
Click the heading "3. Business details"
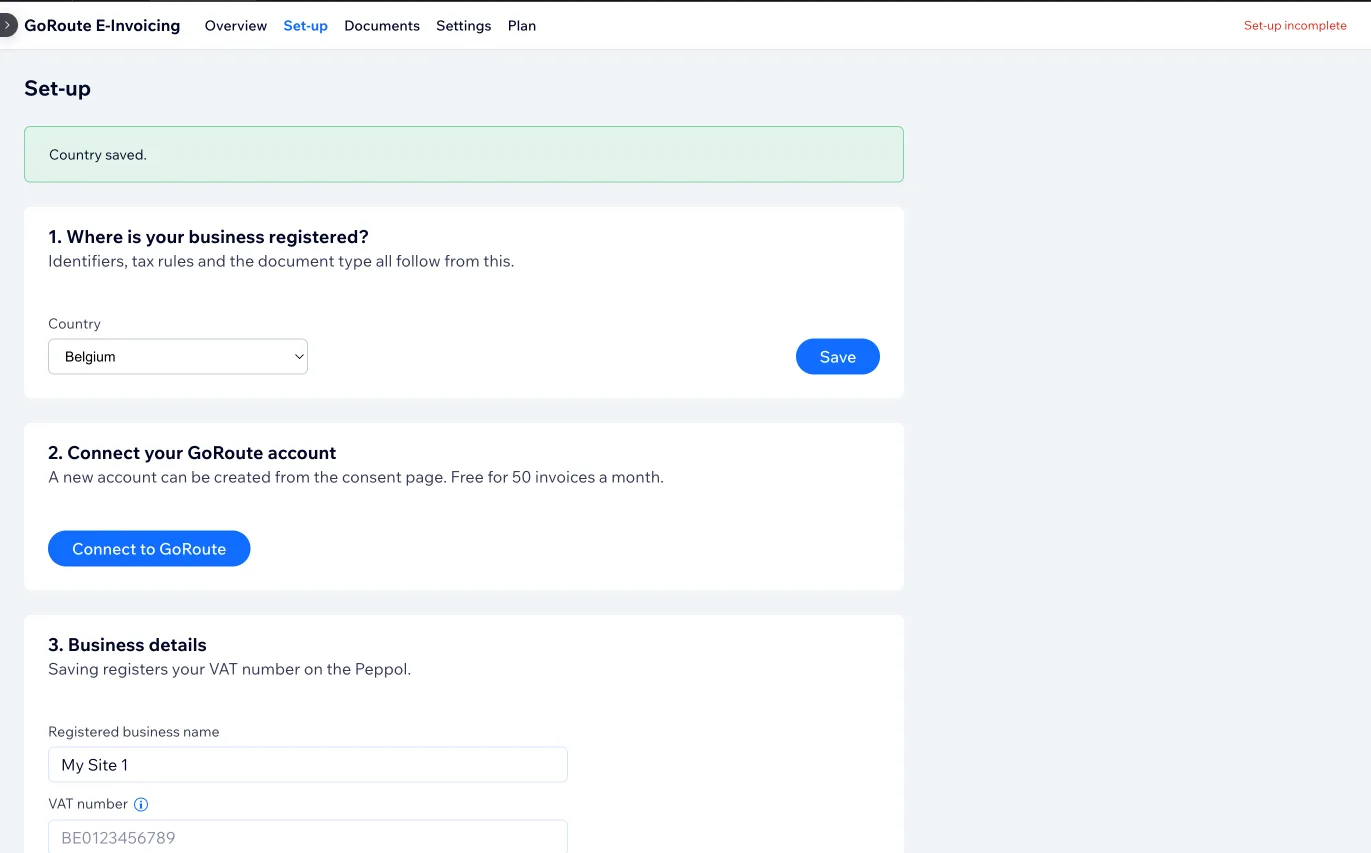coord(127,645)
